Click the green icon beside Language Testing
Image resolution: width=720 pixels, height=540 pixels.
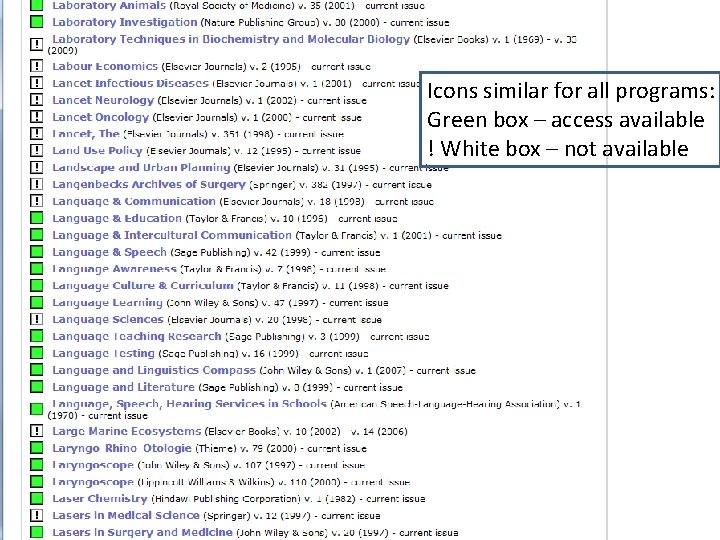[x=36, y=353]
